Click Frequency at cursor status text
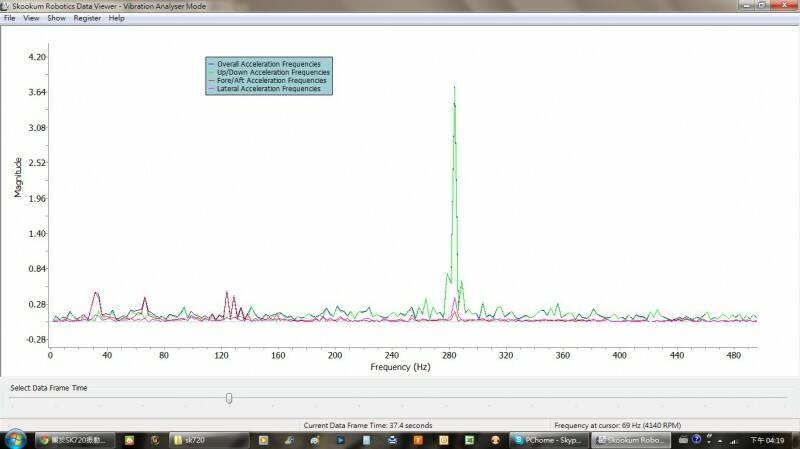Image resolution: width=800 pixels, height=449 pixels. pos(617,425)
